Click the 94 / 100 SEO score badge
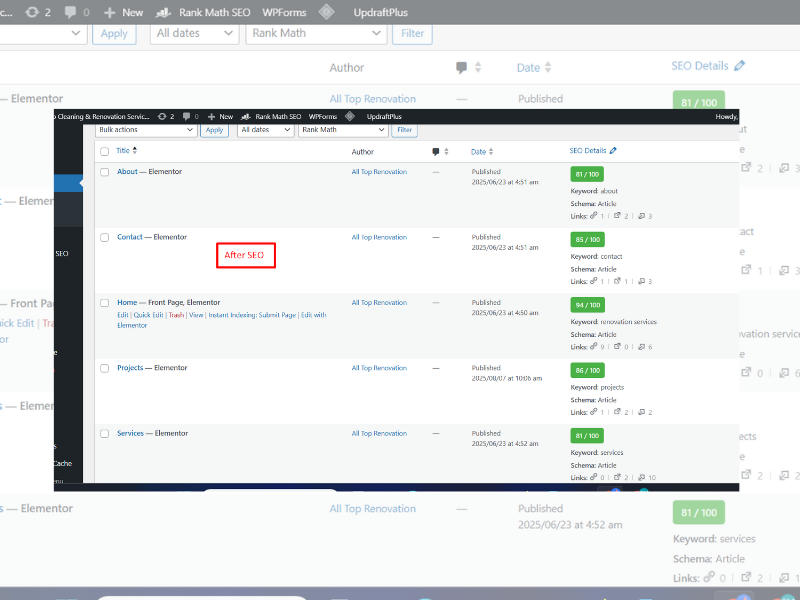 pyautogui.click(x=587, y=305)
